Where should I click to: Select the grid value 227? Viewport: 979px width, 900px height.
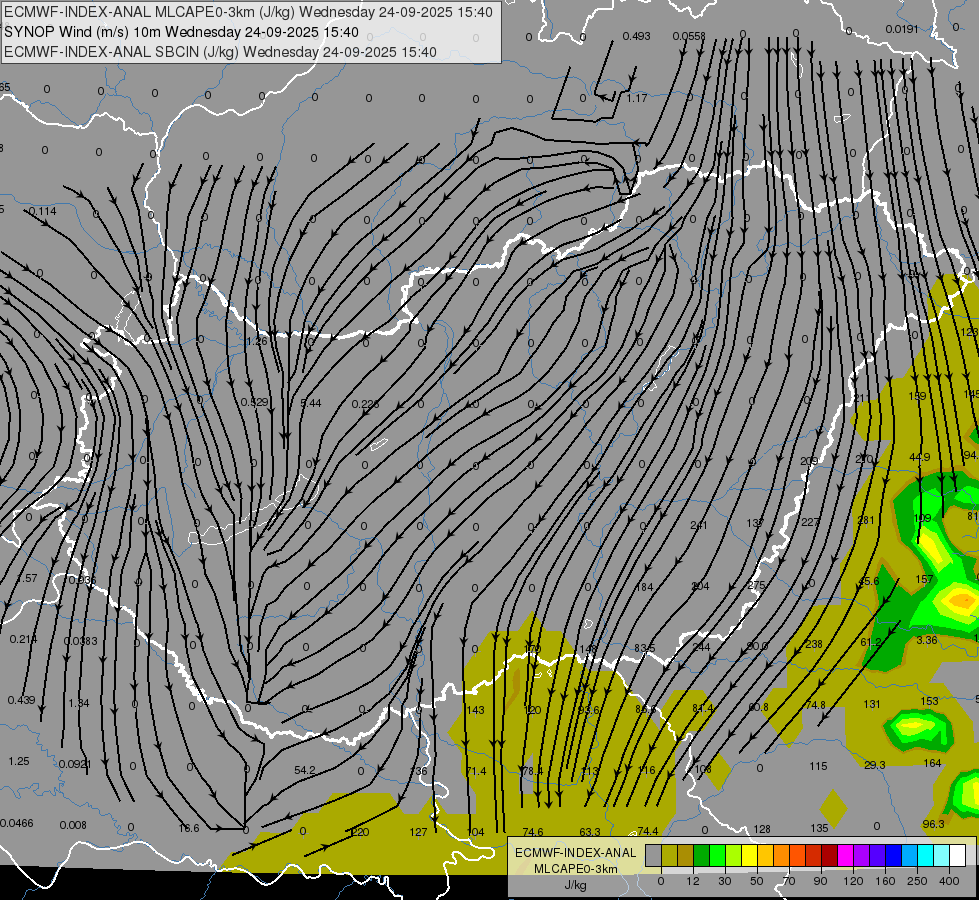coord(810,522)
